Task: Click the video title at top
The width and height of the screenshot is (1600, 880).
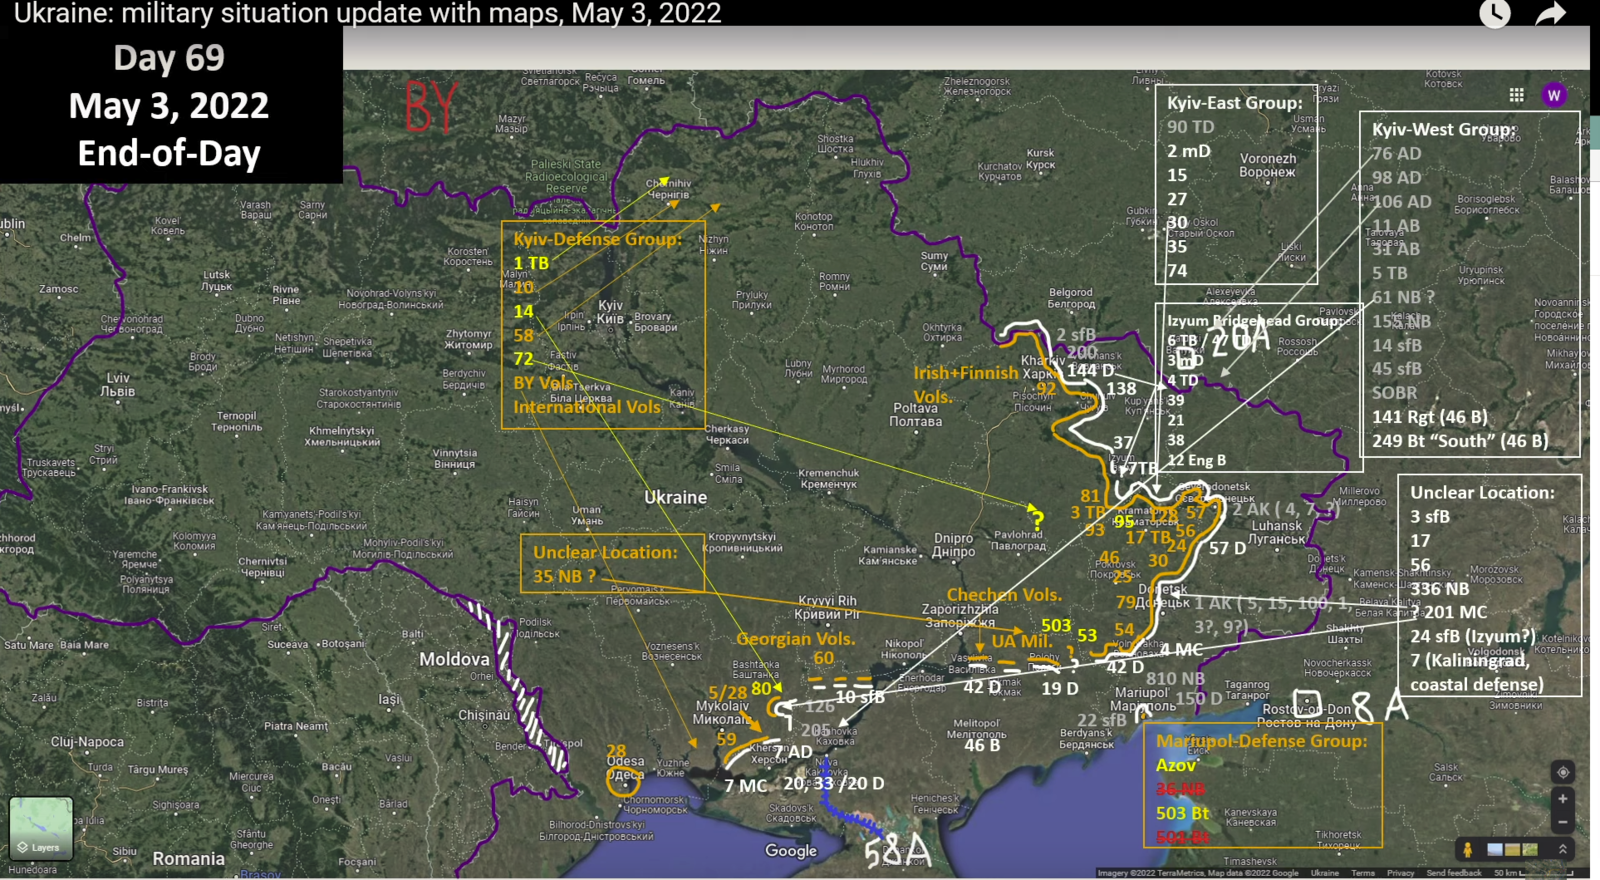Action: point(367,14)
